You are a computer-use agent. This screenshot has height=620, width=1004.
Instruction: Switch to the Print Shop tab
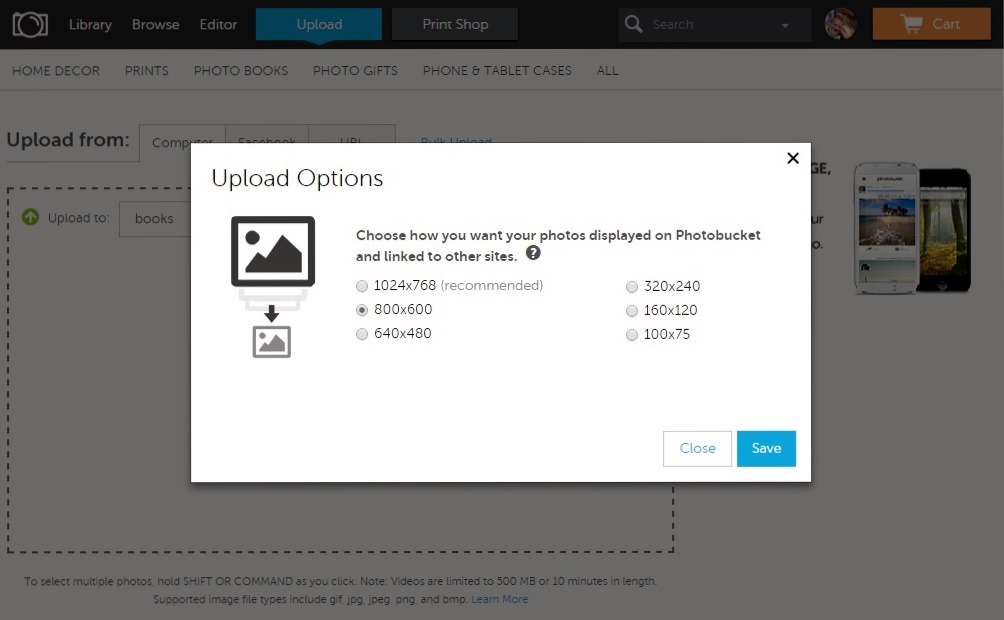[x=455, y=24]
